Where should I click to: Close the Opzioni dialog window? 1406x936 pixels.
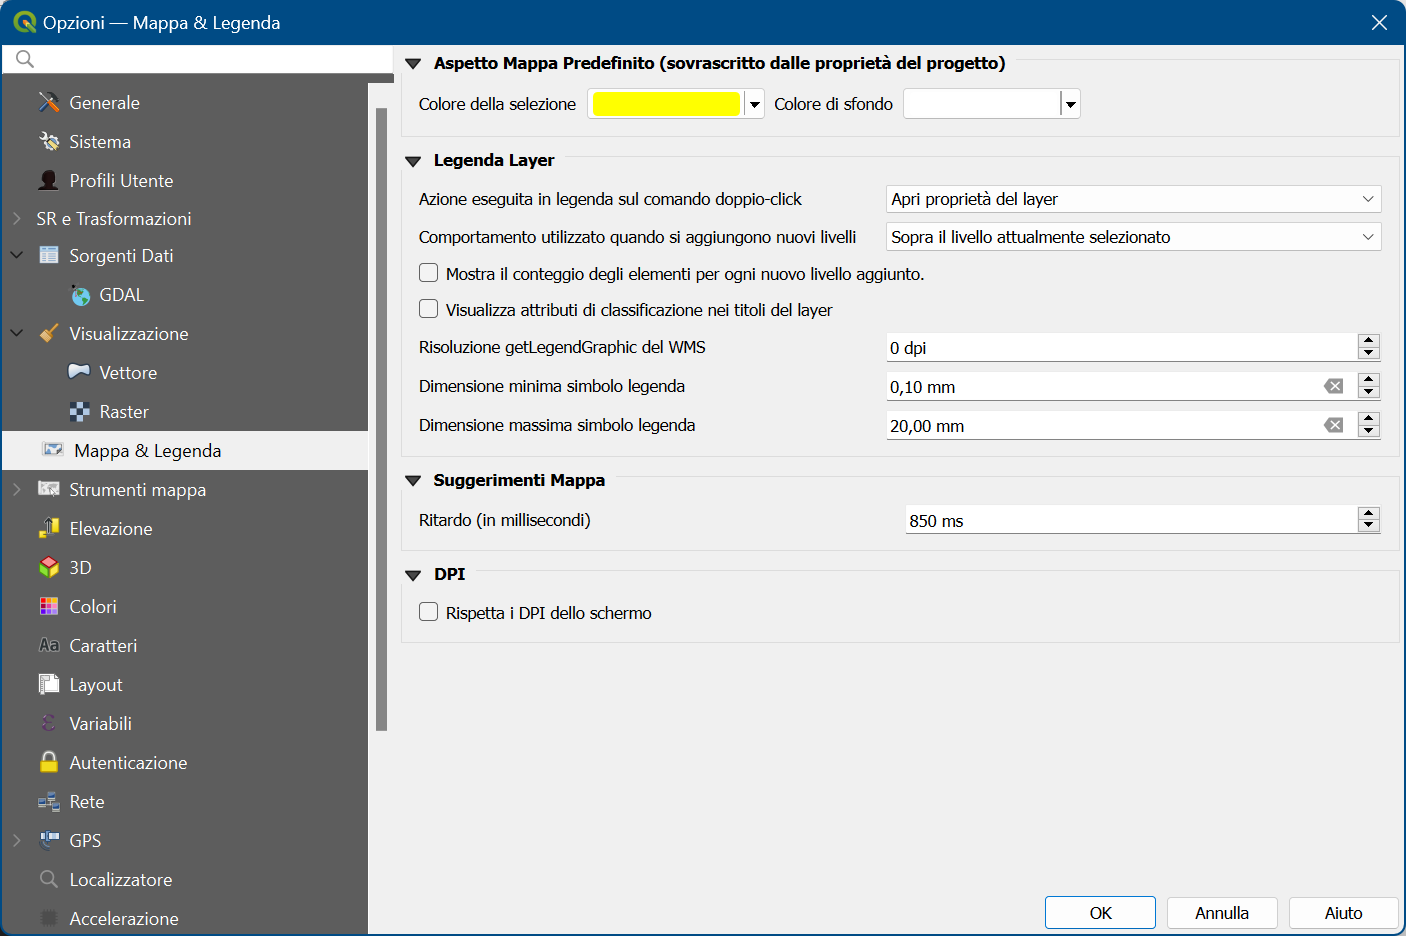pos(1379,22)
